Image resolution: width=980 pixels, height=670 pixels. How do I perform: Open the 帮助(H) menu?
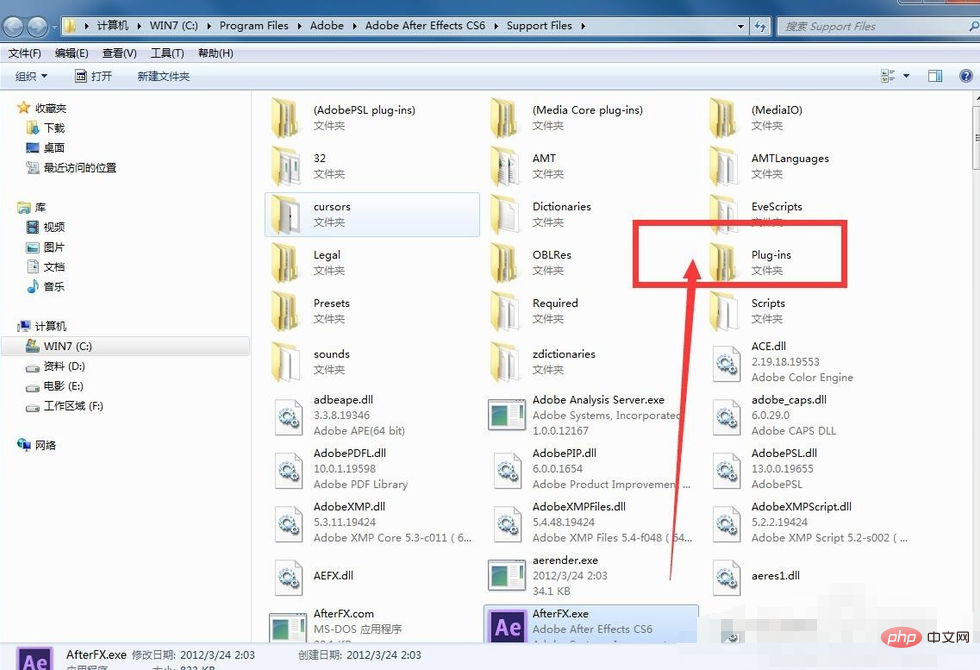[216, 53]
